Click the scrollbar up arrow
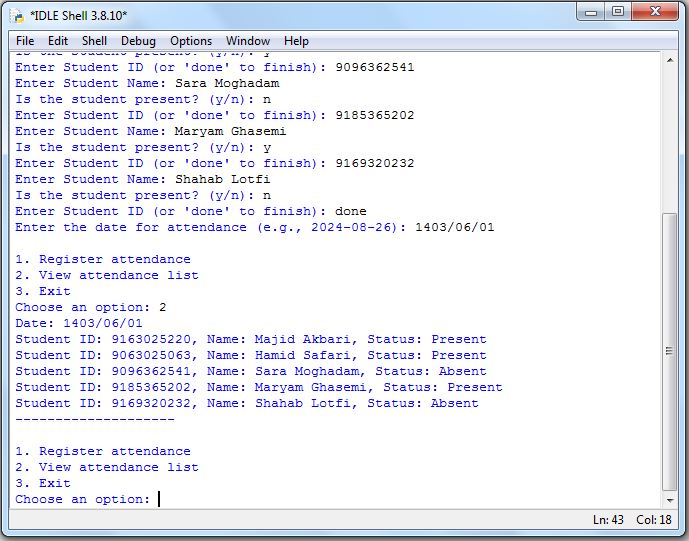689x541 pixels. 670,60
